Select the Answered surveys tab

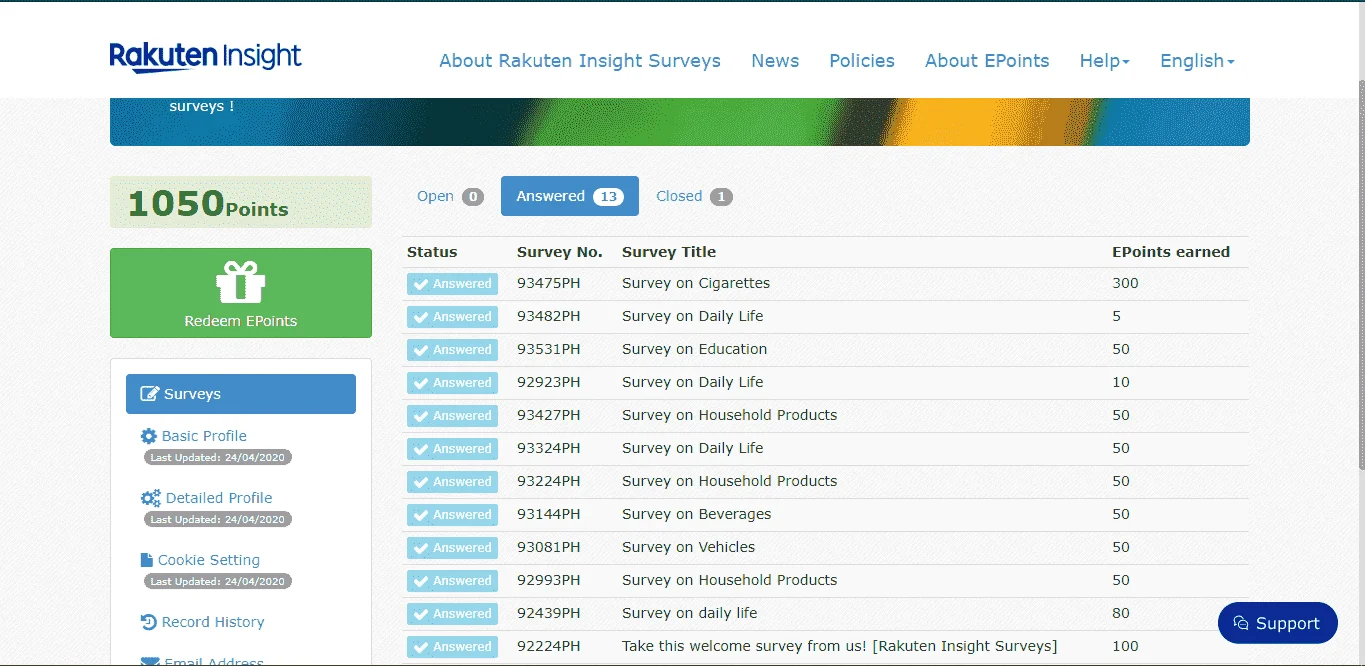[570, 196]
